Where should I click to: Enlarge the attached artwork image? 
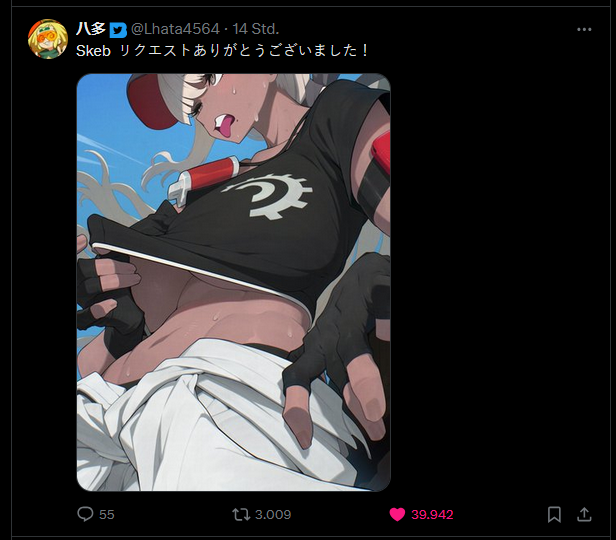(233, 282)
